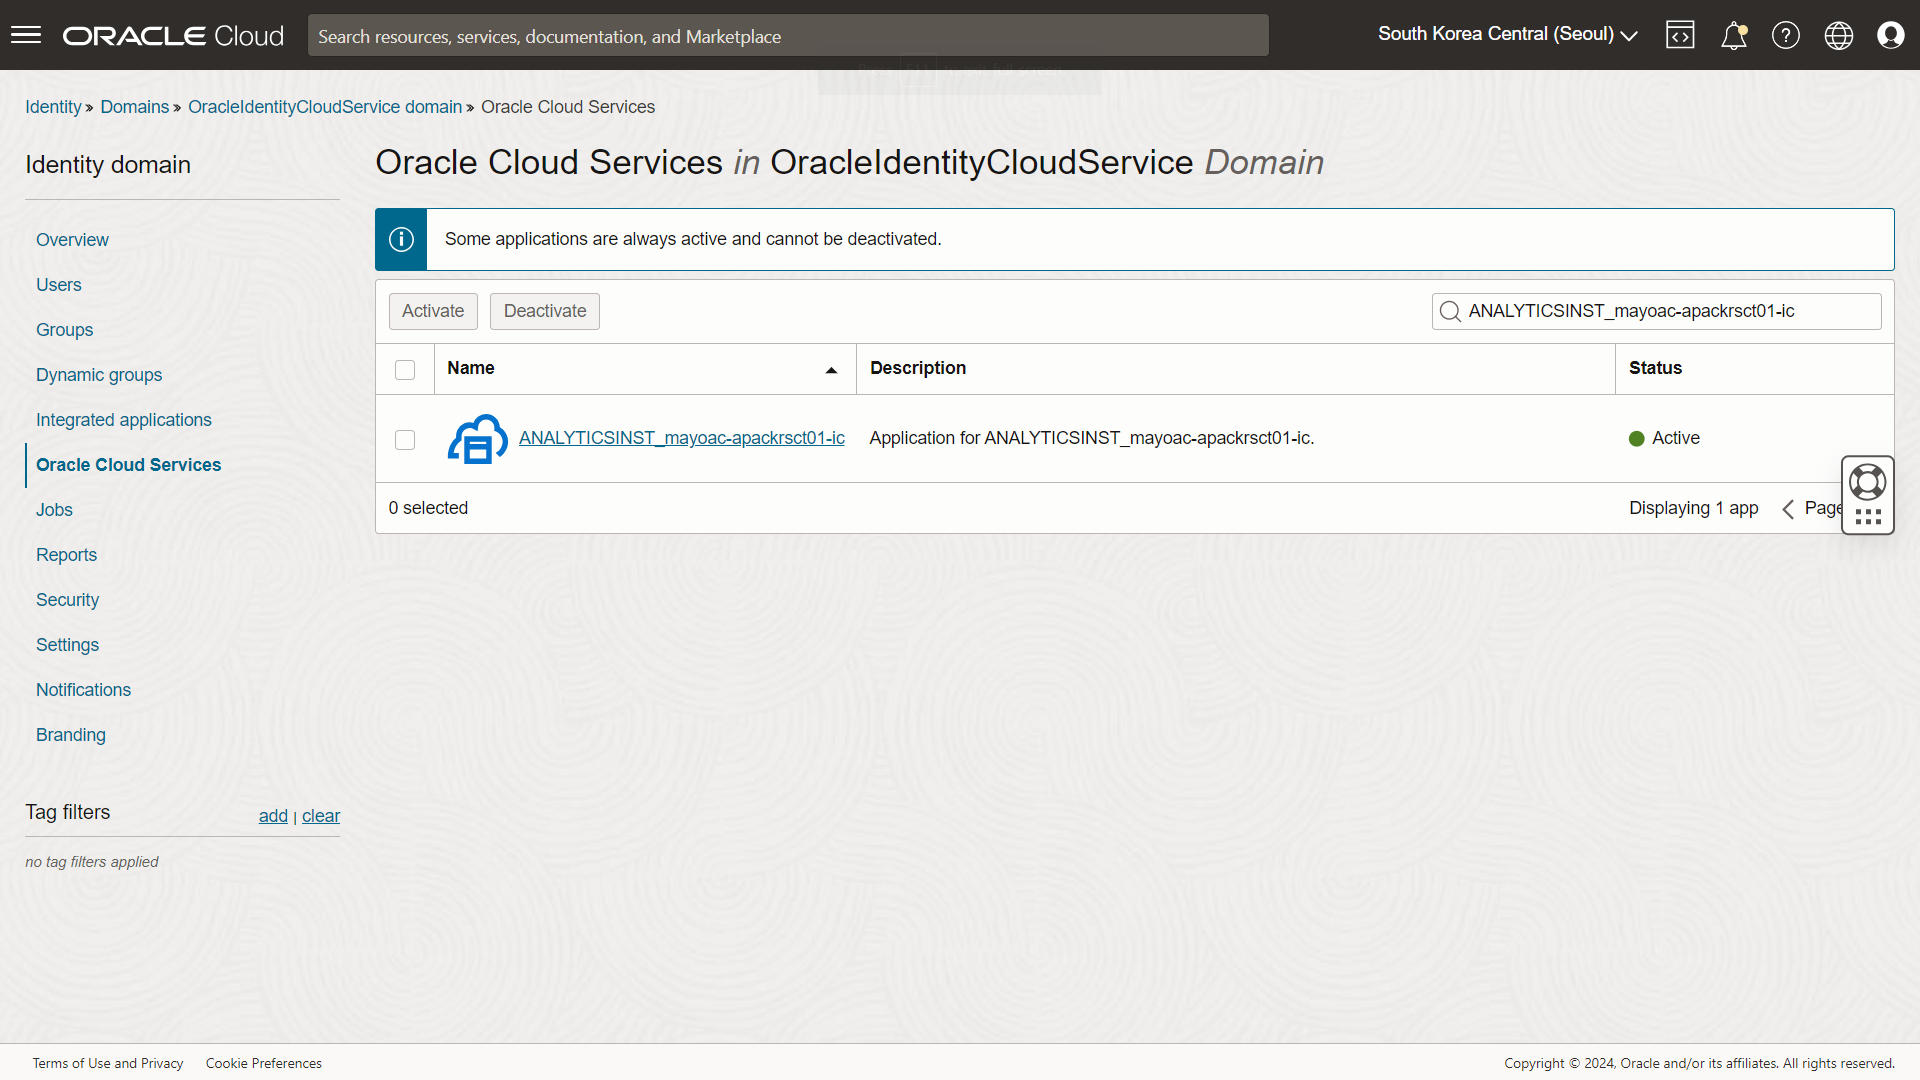The image size is (1920, 1080).
Task: Click the previous page pagination chevron
Action: pyautogui.click(x=1788, y=508)
